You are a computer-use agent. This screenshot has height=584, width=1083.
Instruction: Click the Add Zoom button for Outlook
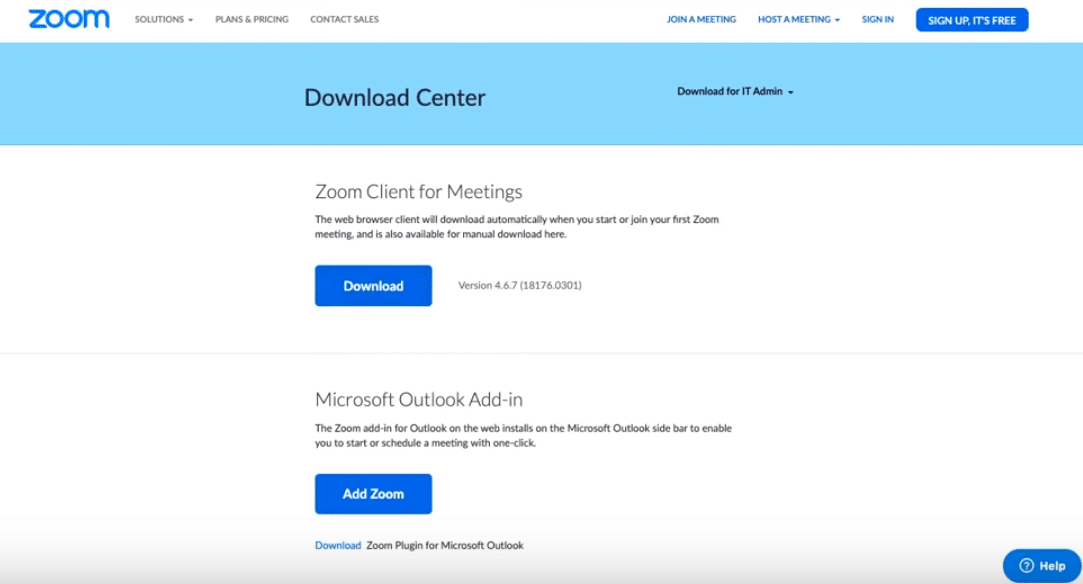click(373, 494)
